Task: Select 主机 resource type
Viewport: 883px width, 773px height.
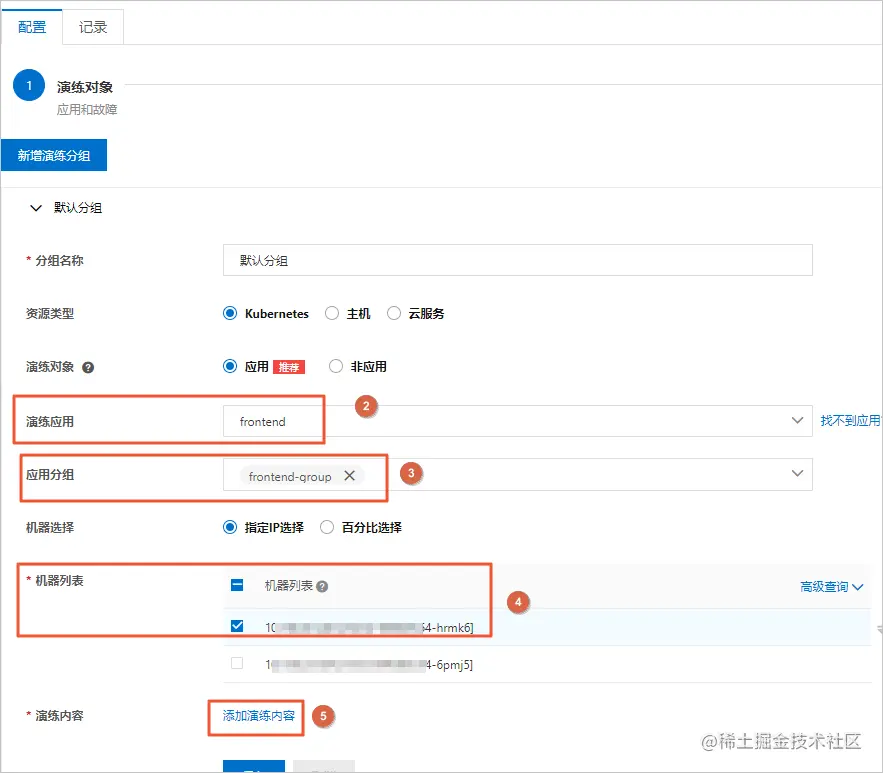Action: pos(332,313)
